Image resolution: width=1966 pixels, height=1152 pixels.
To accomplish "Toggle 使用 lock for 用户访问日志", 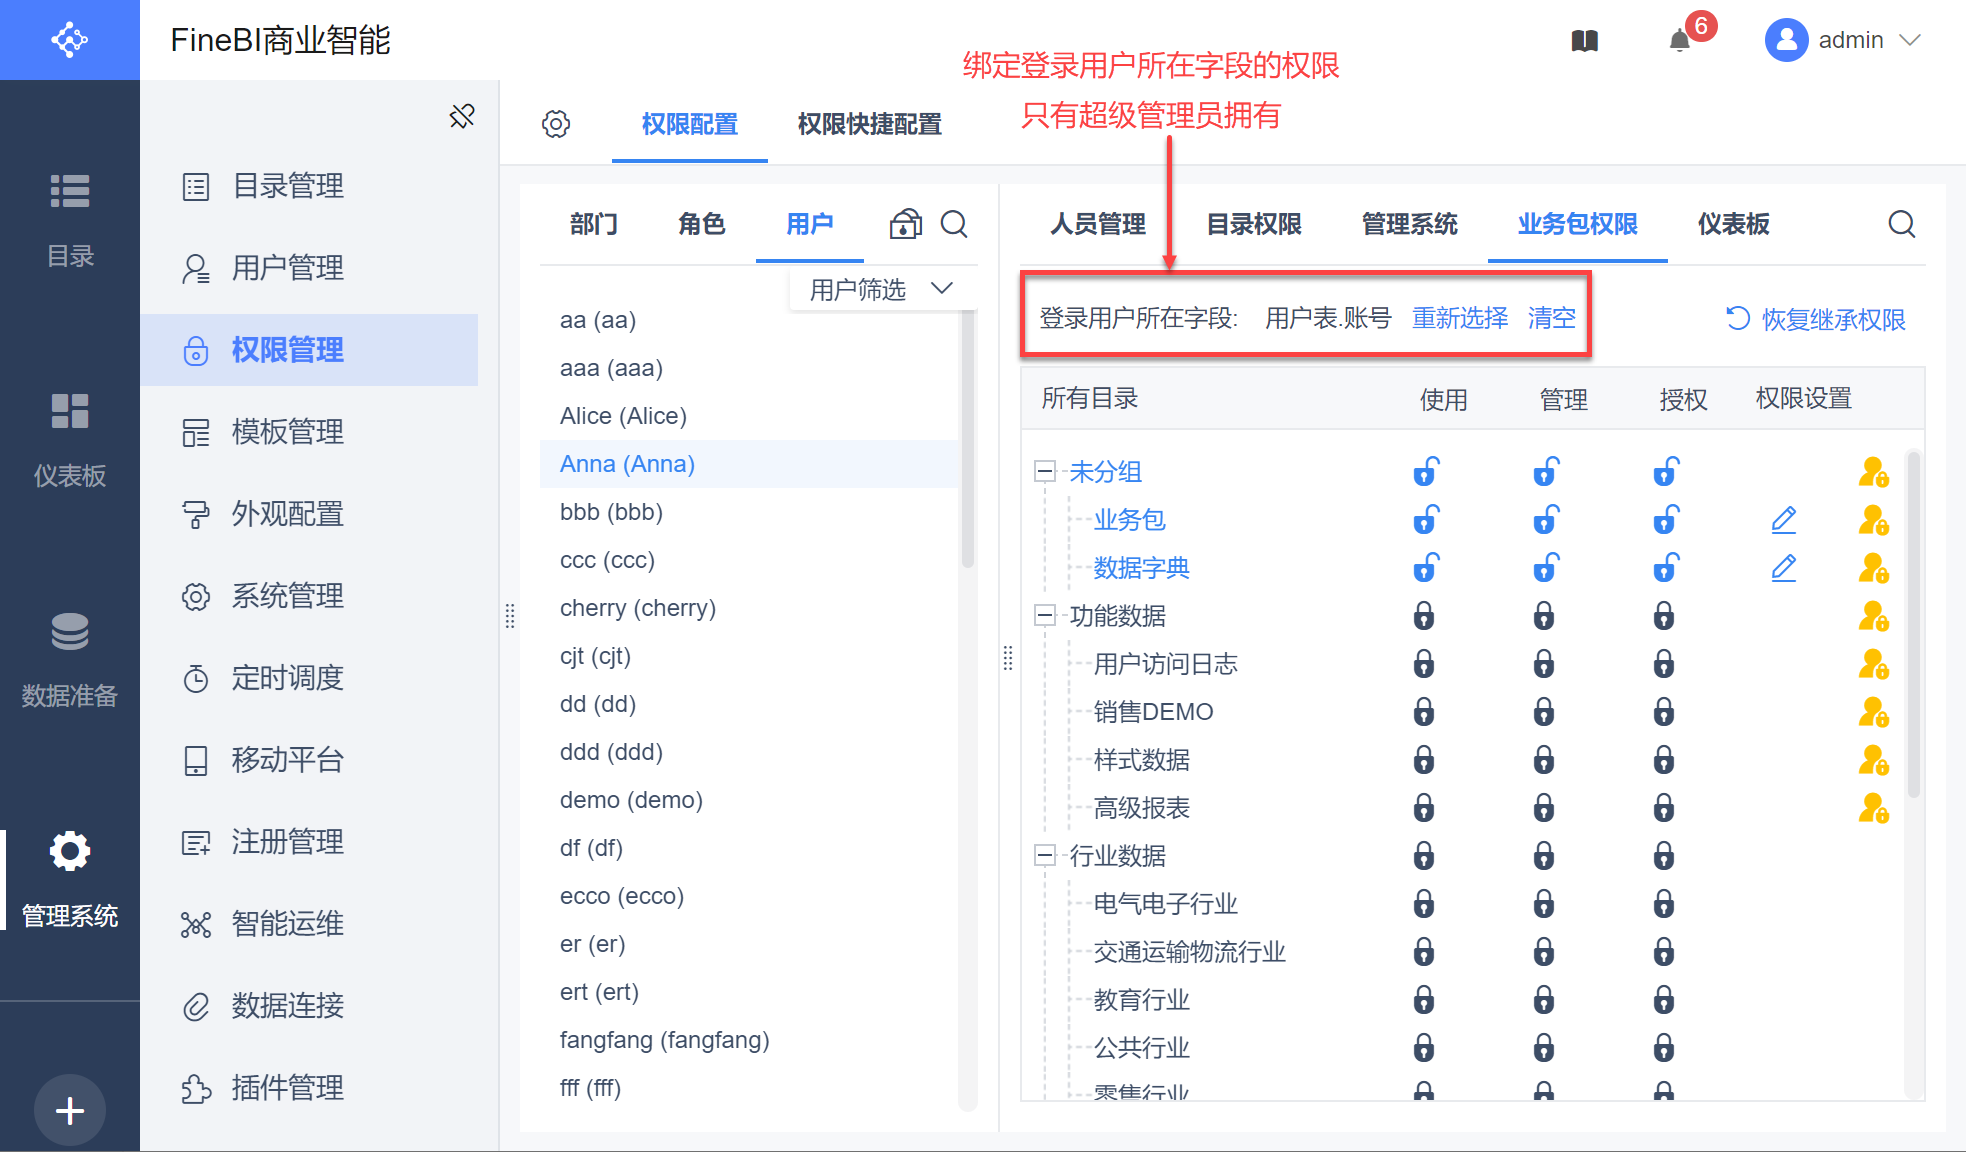I will click(1424, 664).
